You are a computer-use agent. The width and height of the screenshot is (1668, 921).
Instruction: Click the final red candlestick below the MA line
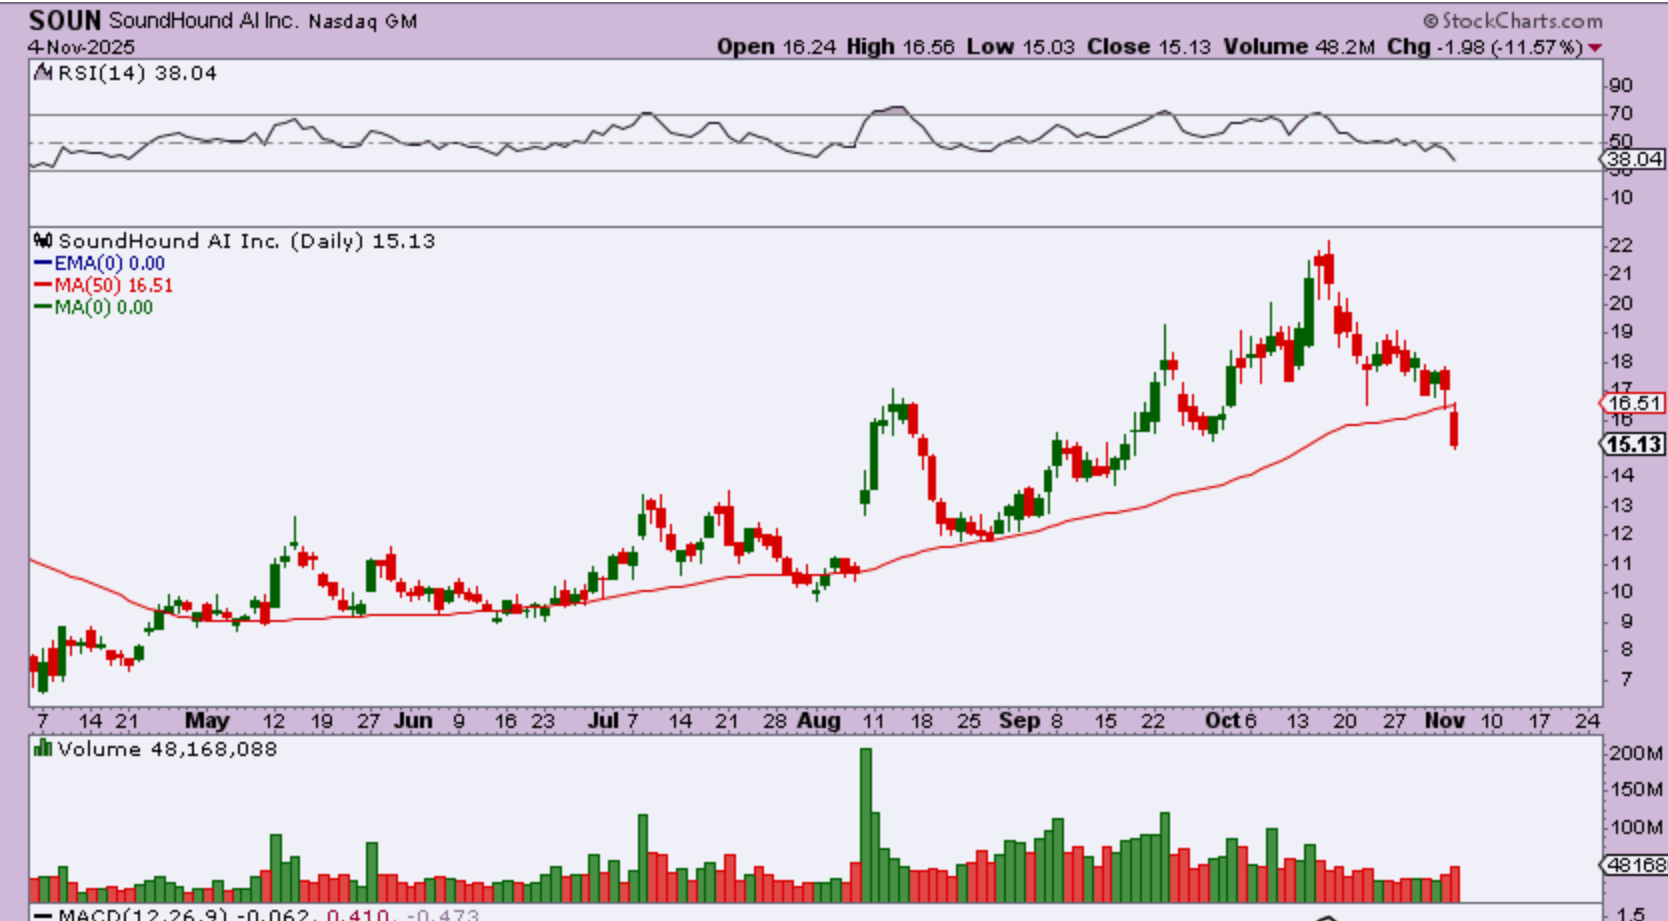click(1454, 428)
